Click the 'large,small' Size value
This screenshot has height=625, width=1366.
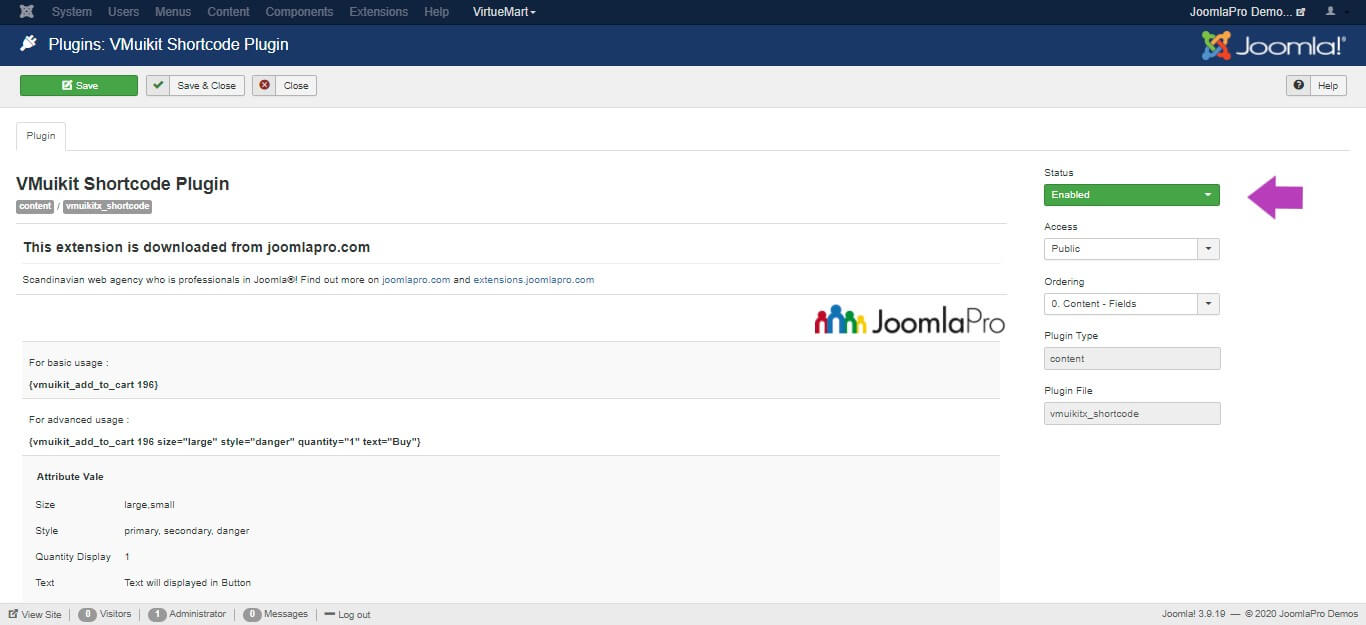pyautogui.click(x=149, y=505)
